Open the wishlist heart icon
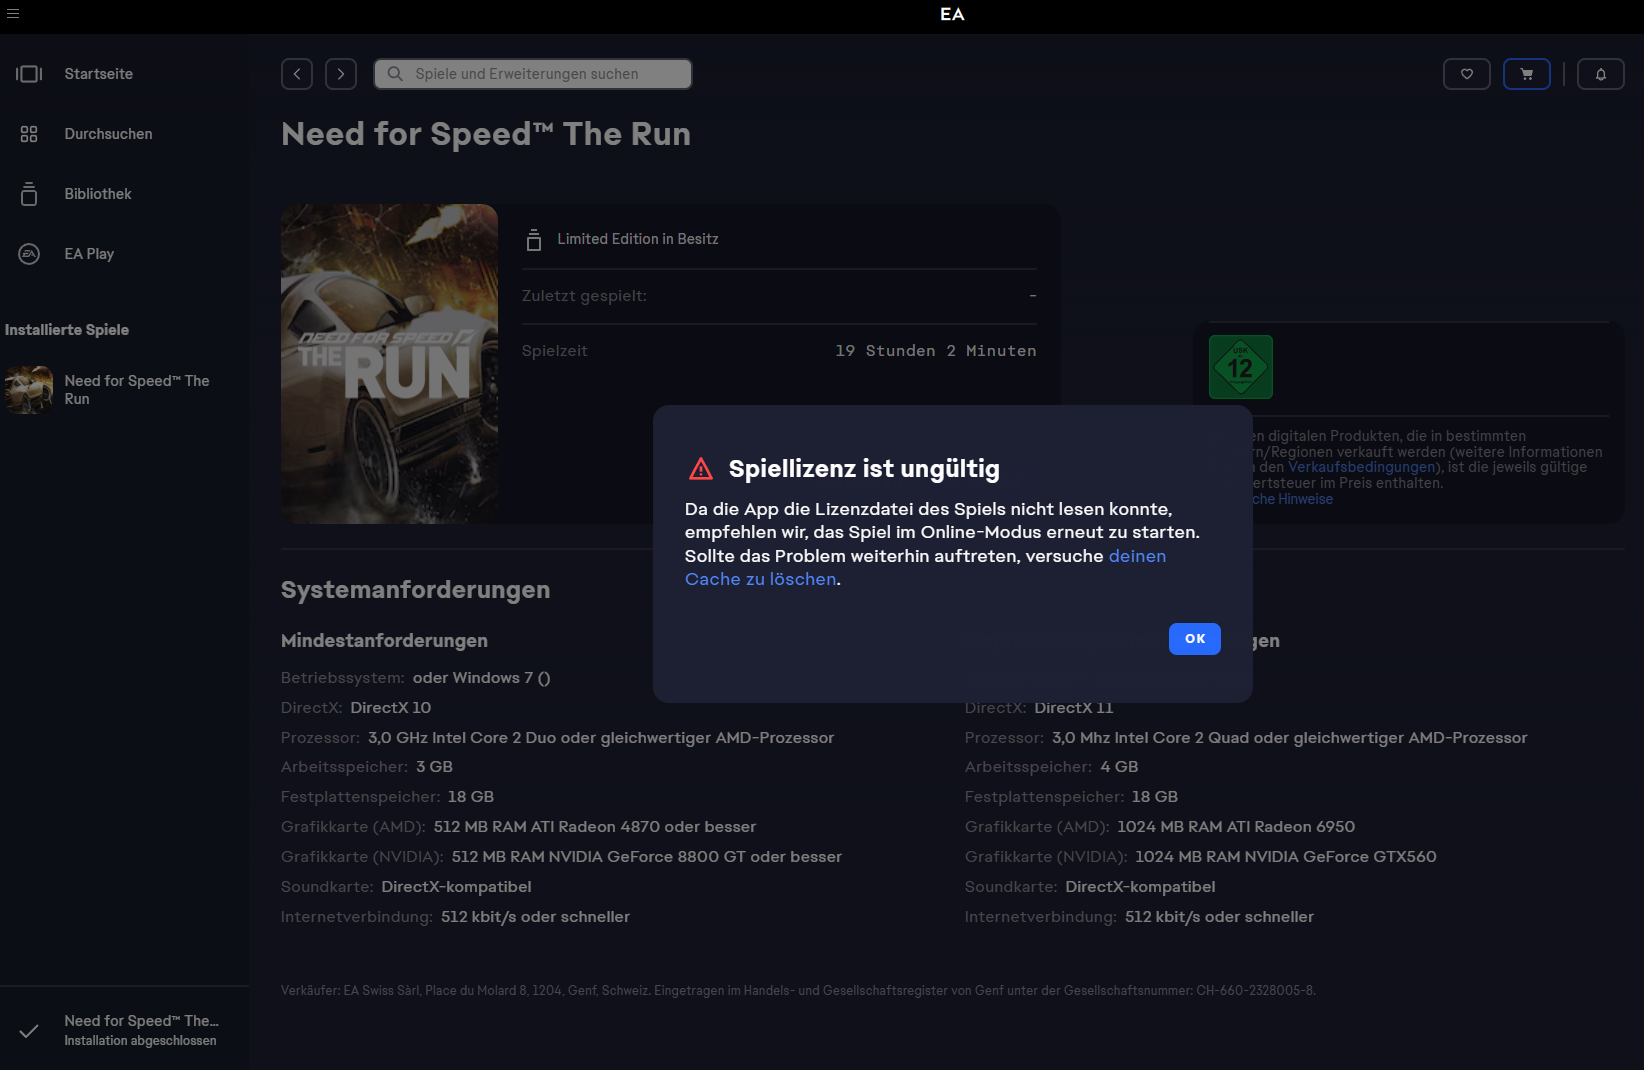The width and height of the screenshot is (1644, 1070). pyautogui.click(x=1467, y=74)
